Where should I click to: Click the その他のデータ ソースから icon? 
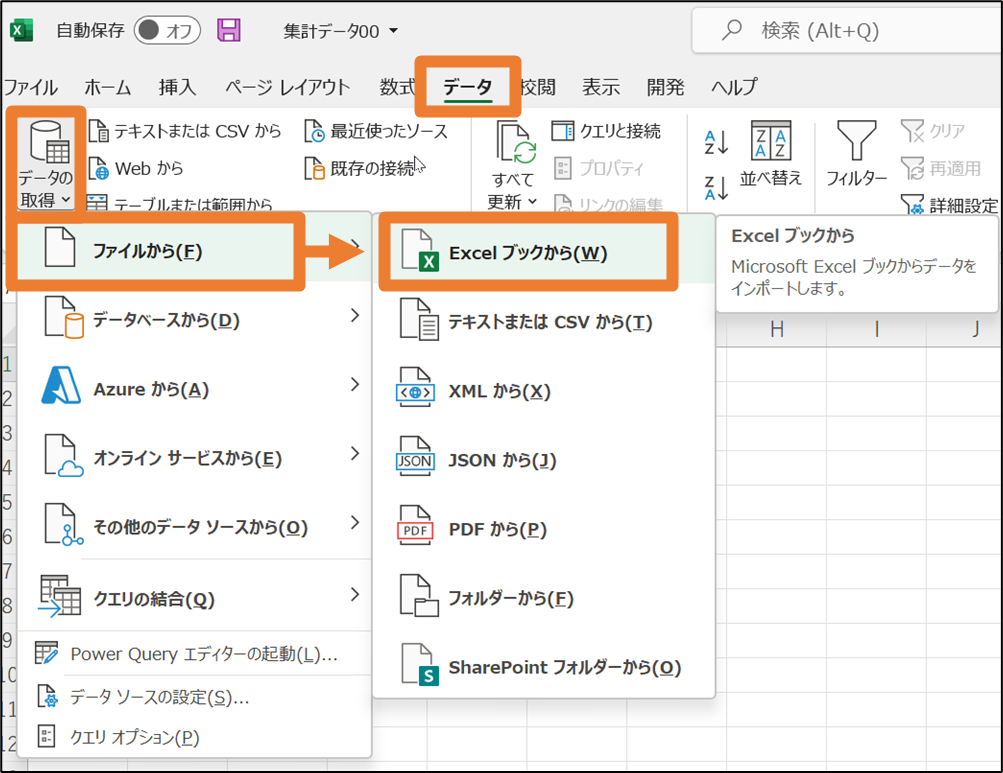(x=63, y=525)
